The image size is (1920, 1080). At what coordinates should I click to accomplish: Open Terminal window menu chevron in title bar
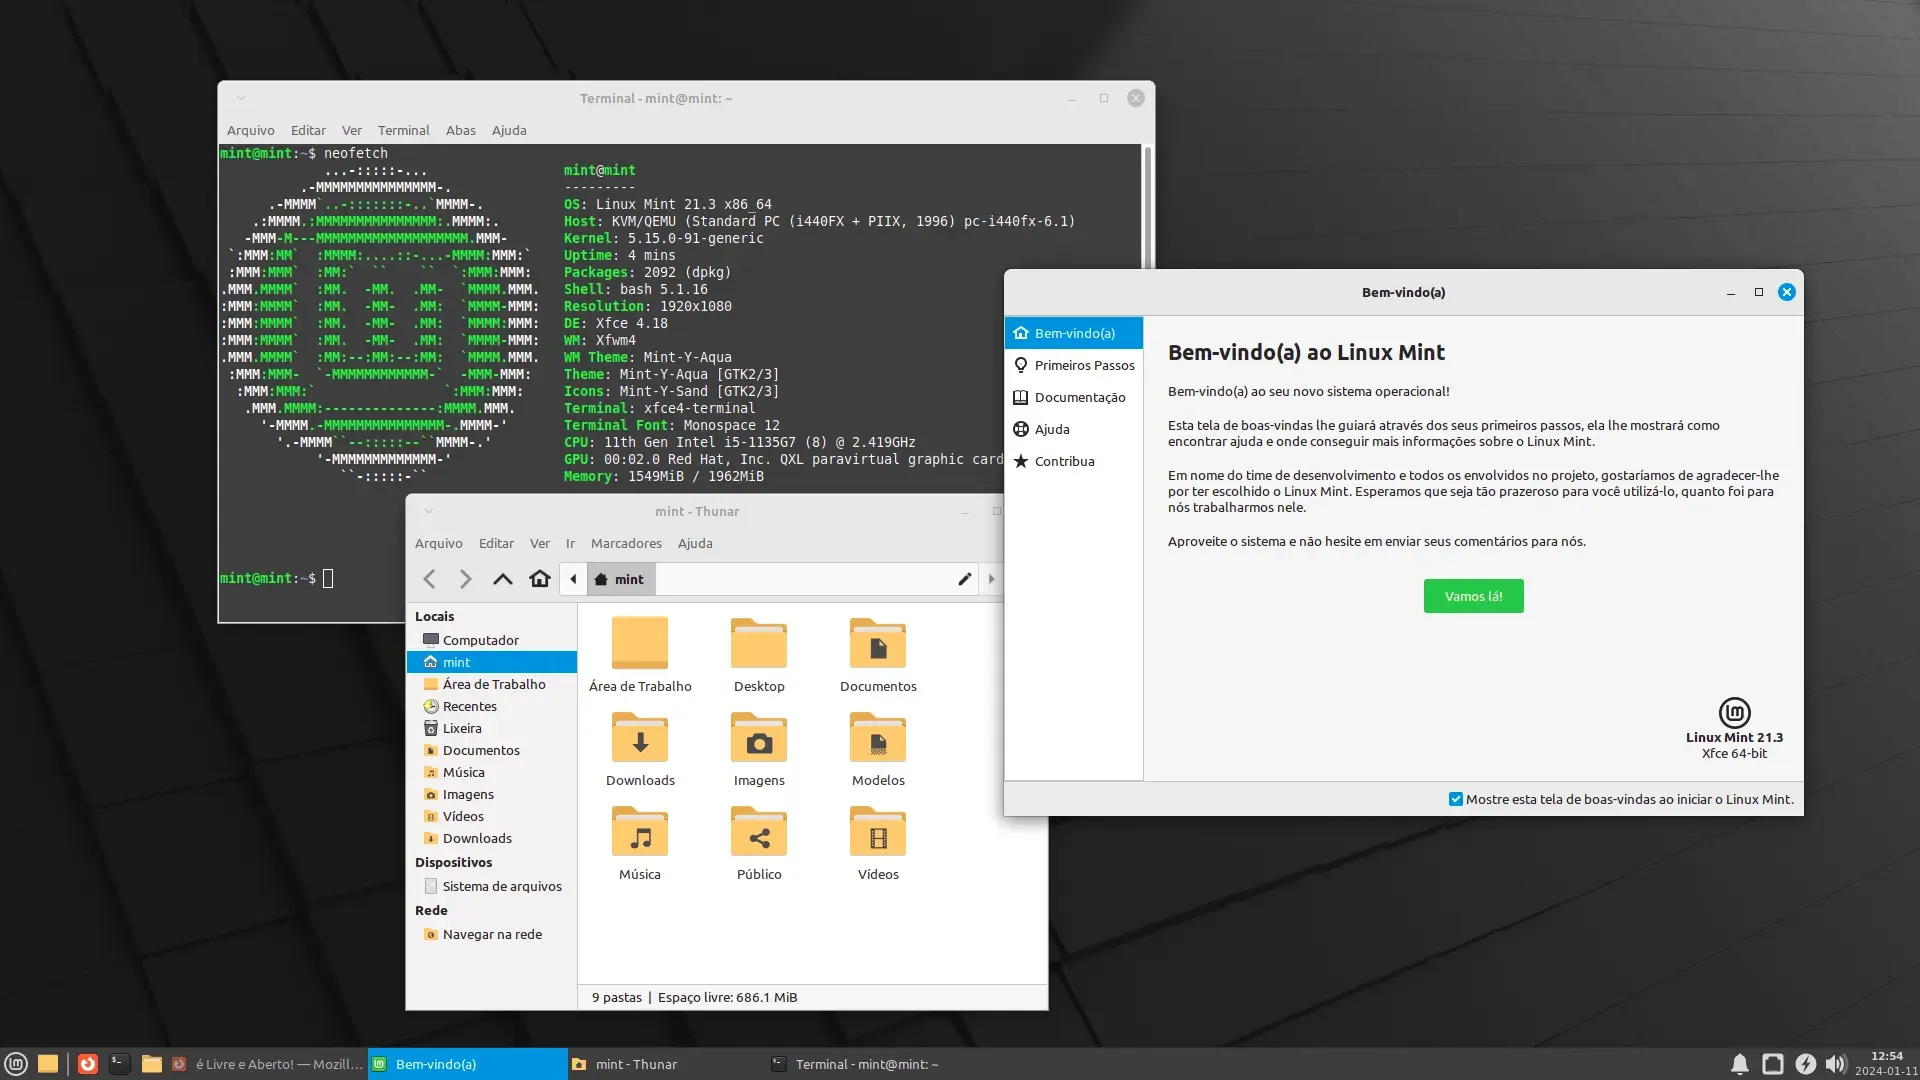click(x=241, y=98)
